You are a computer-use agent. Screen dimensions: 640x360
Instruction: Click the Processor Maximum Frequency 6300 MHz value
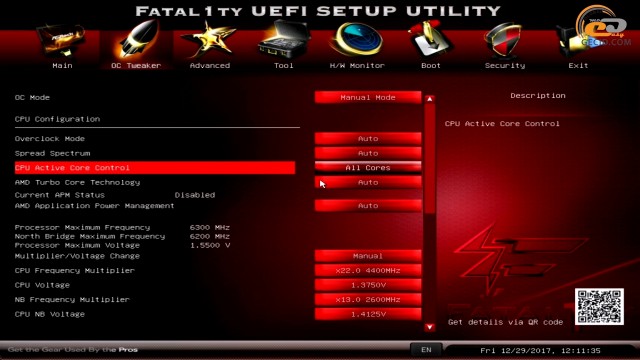point(209,227)
